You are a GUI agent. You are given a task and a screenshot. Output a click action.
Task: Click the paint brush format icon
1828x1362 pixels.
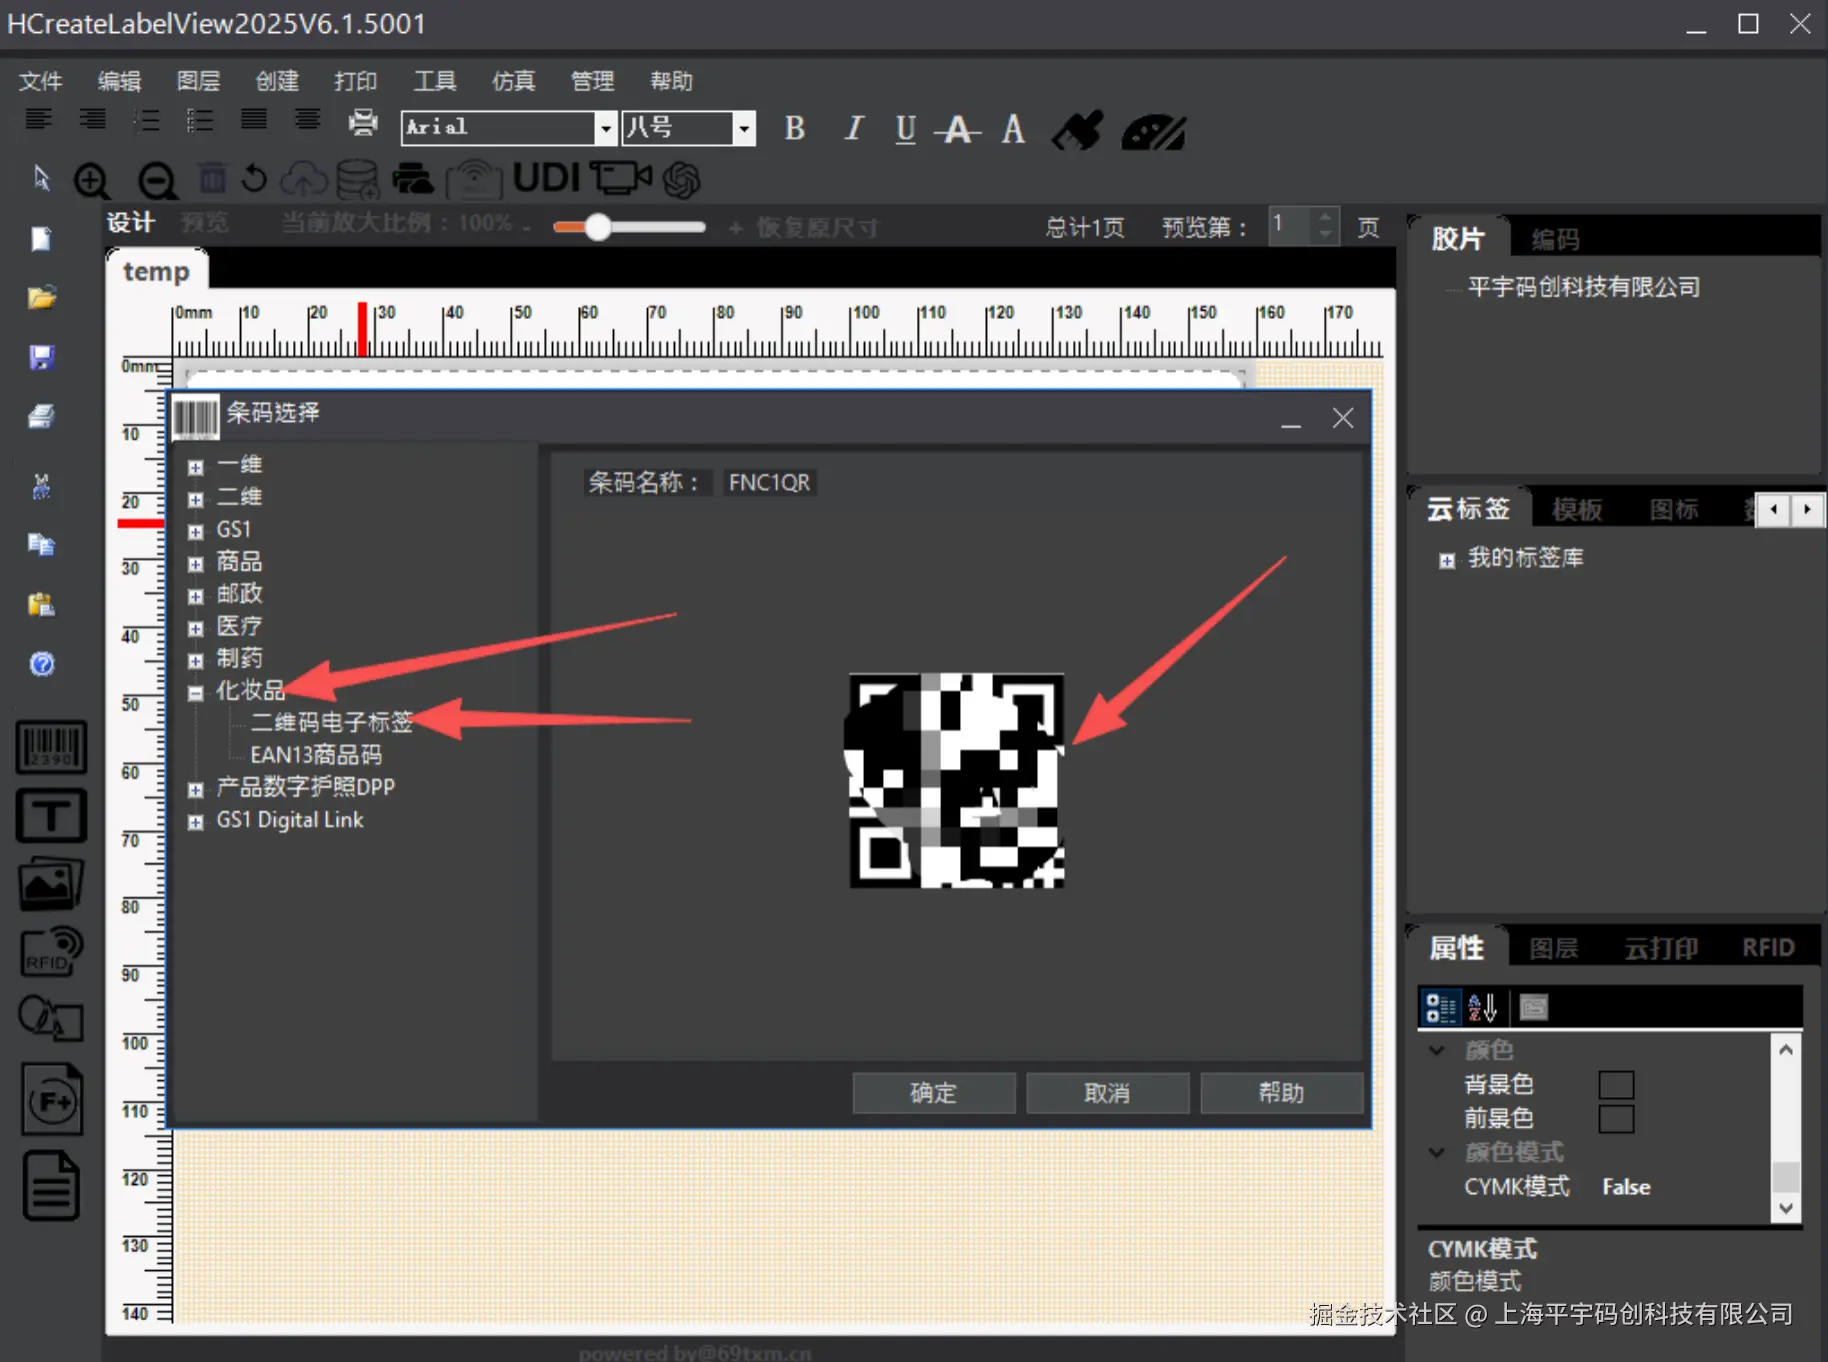1078,130
